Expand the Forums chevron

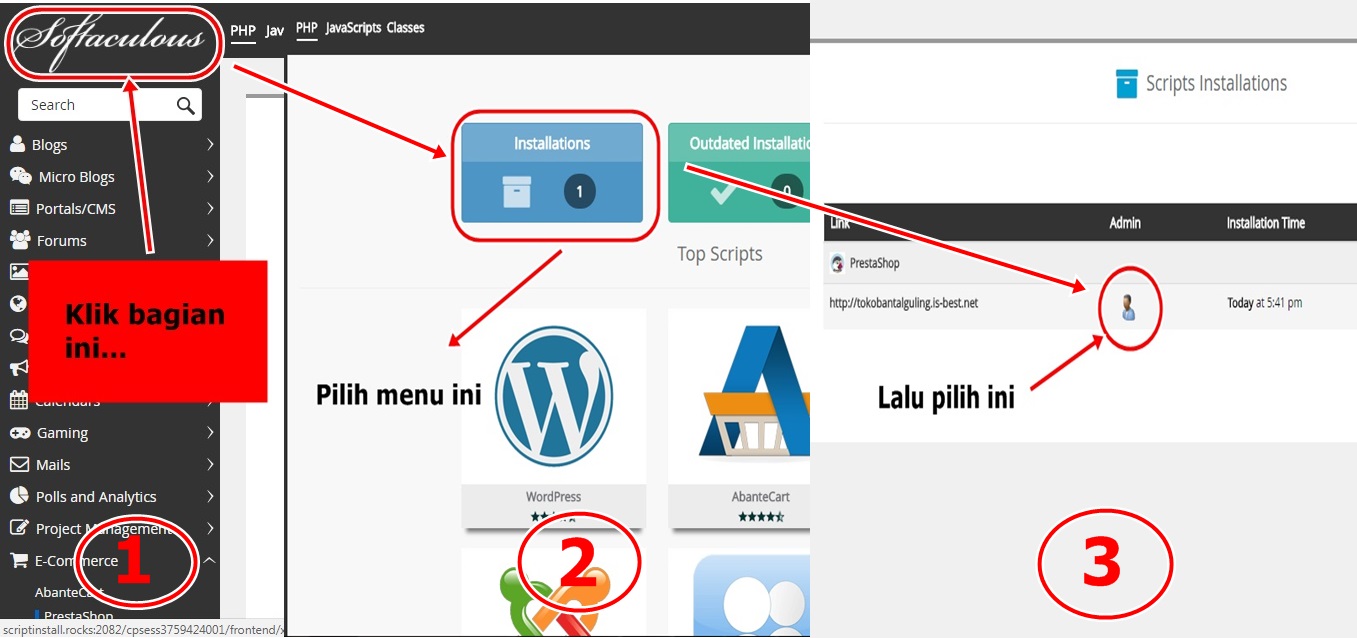(210, 241)
